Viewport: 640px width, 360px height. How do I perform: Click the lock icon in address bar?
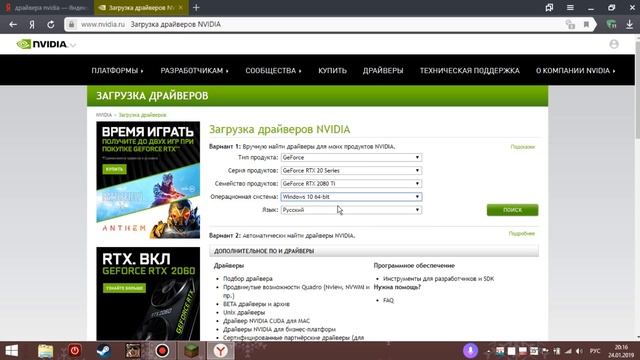coord(71,24)
